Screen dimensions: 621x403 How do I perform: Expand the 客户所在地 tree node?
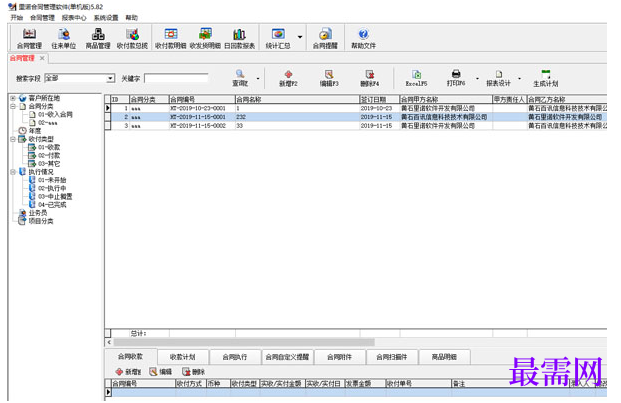[x=13, y=98]
